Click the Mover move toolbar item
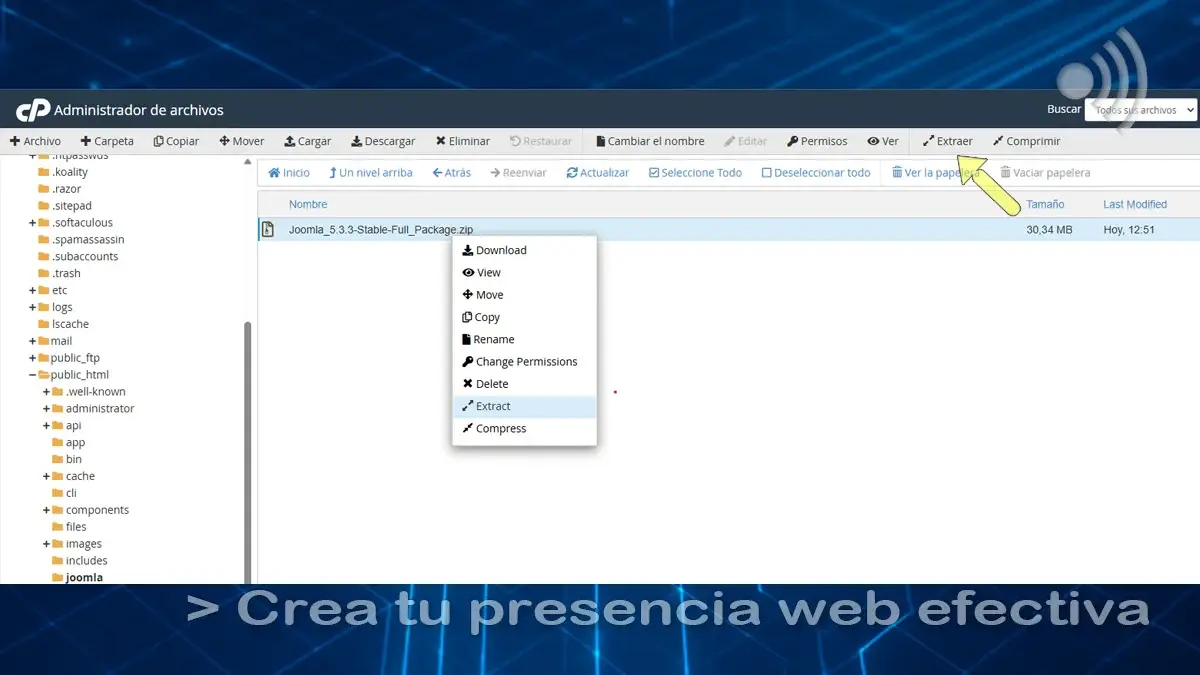This screenshot has height=675, width=1200. (241, 141)
